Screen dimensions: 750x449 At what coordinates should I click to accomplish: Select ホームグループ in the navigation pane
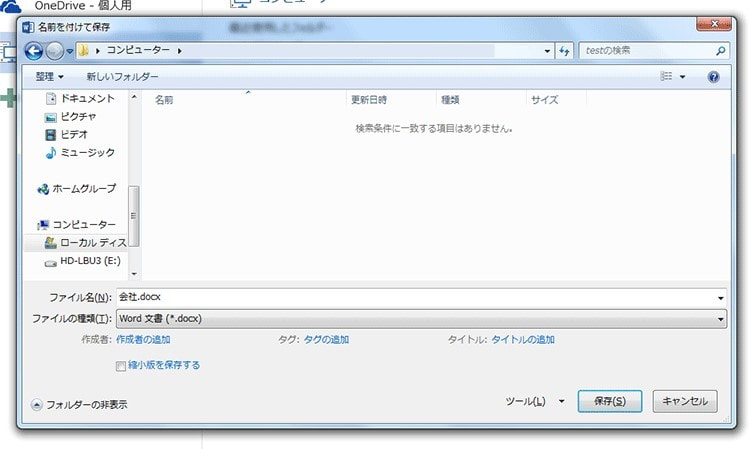(83, 189)
